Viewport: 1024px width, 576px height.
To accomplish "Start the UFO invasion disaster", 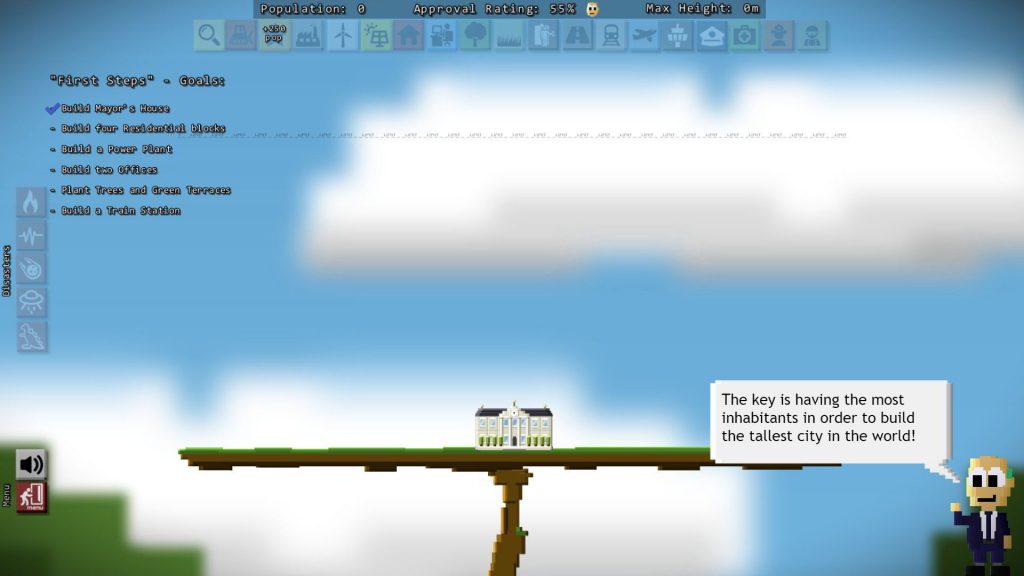I will pyautogui.click(x=31, y=301).
